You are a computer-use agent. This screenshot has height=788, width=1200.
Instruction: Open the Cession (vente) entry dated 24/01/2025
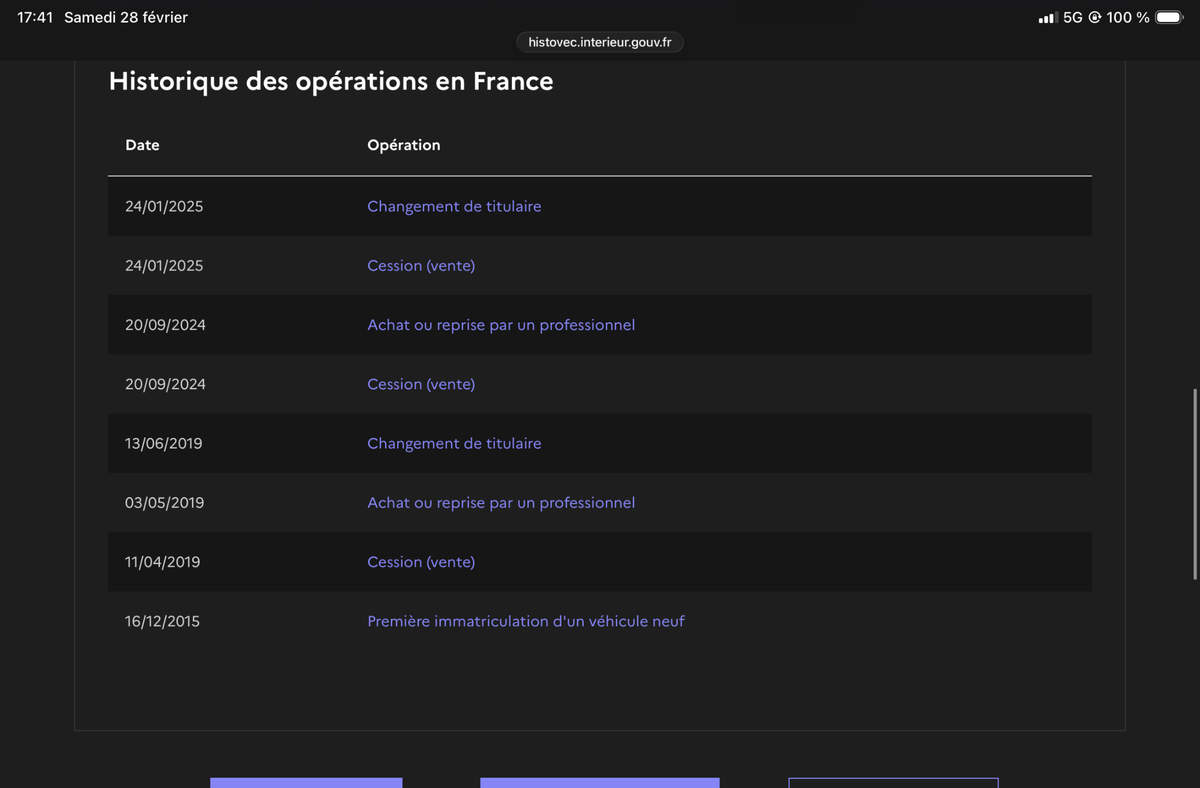tap(421, 266)
